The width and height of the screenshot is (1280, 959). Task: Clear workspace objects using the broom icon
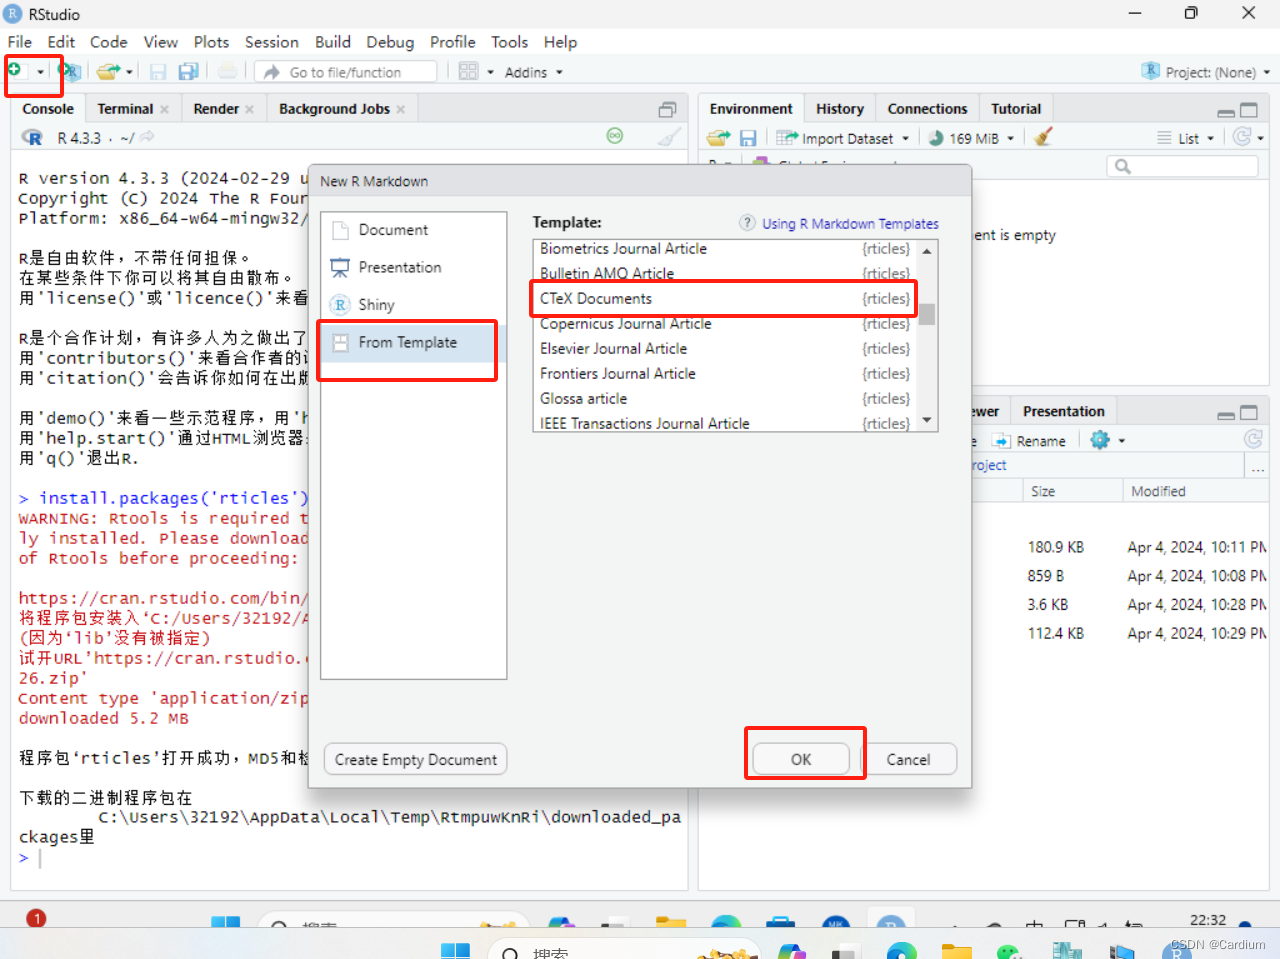click(1043, 137)
